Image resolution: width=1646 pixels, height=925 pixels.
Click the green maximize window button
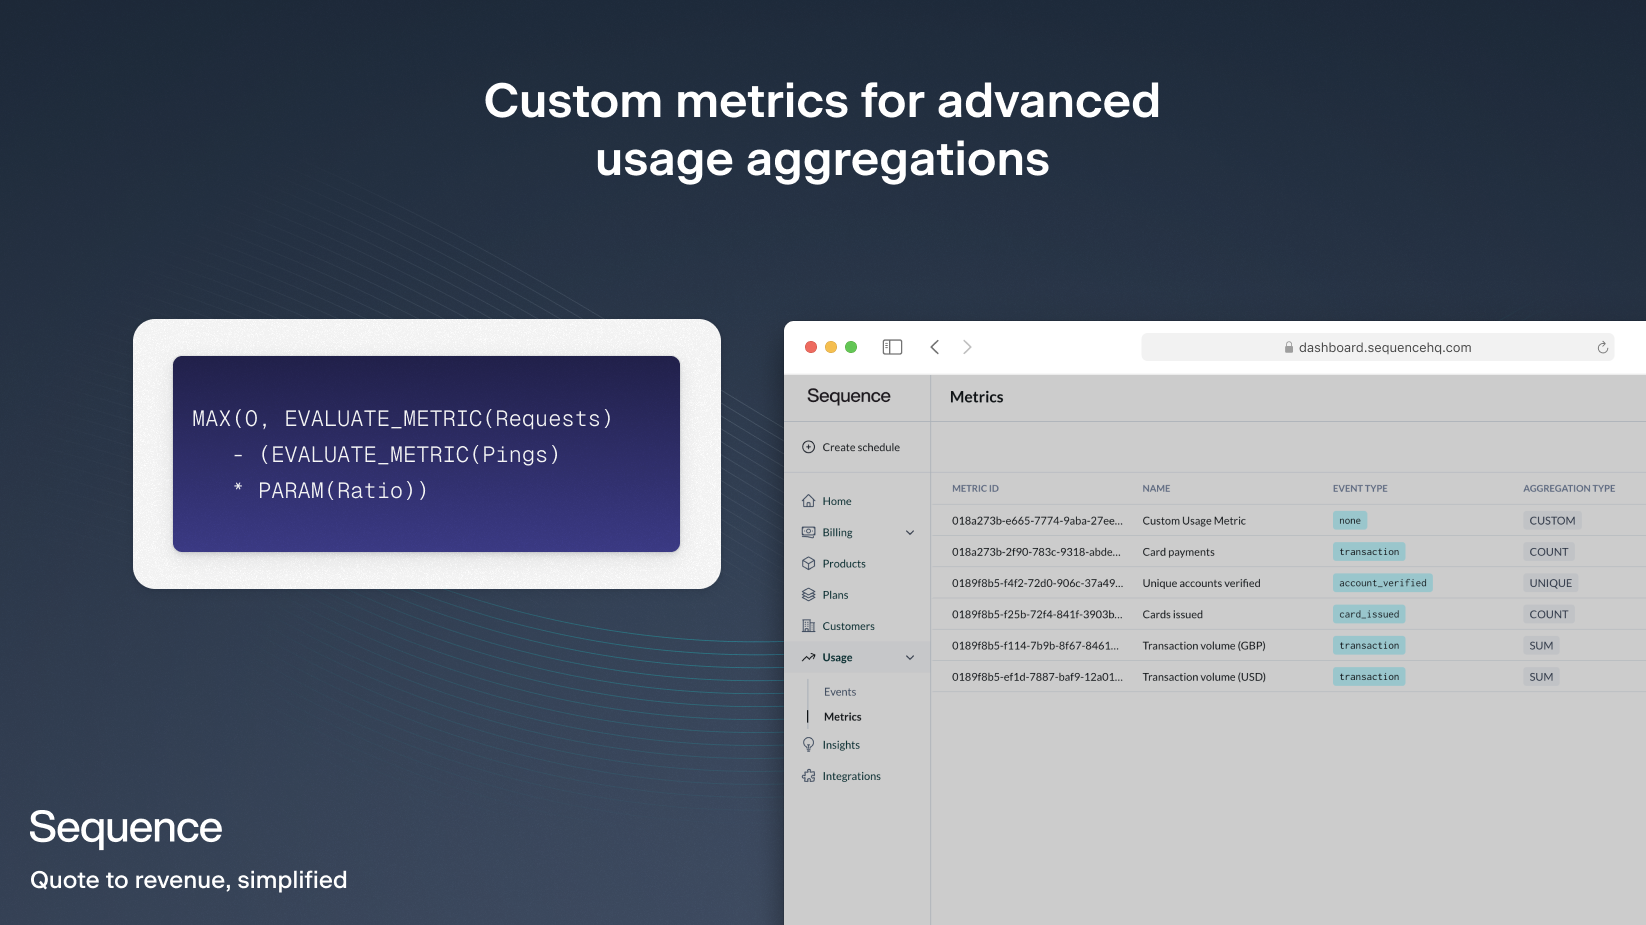point(851,347)
